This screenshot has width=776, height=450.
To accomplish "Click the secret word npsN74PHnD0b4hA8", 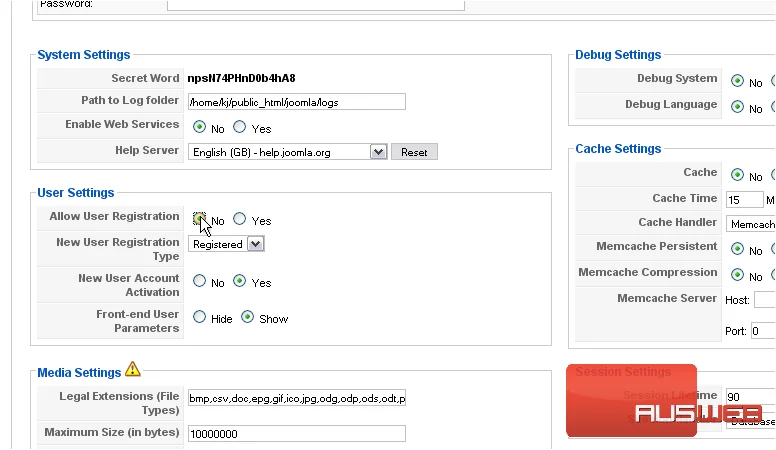I will pos(241,78).
